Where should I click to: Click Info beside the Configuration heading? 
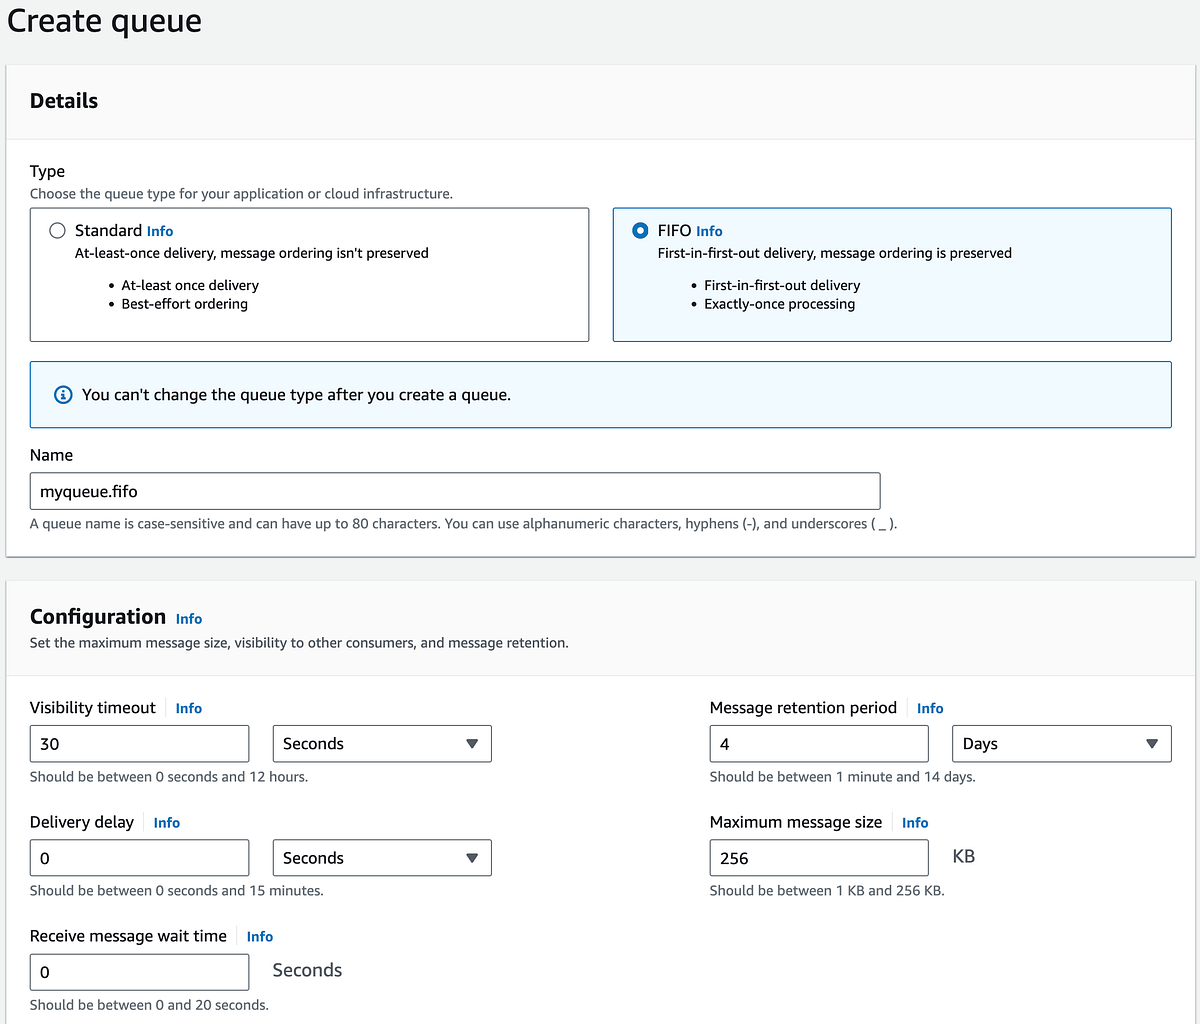[189, 618]
